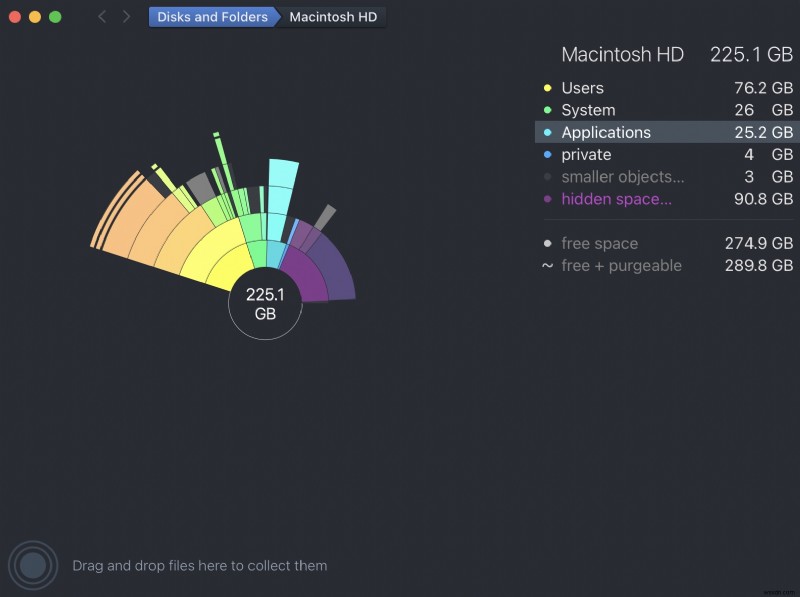Click the back navigation arrow
The width and height of the screenshot is (800, 597).
point(103,16)
